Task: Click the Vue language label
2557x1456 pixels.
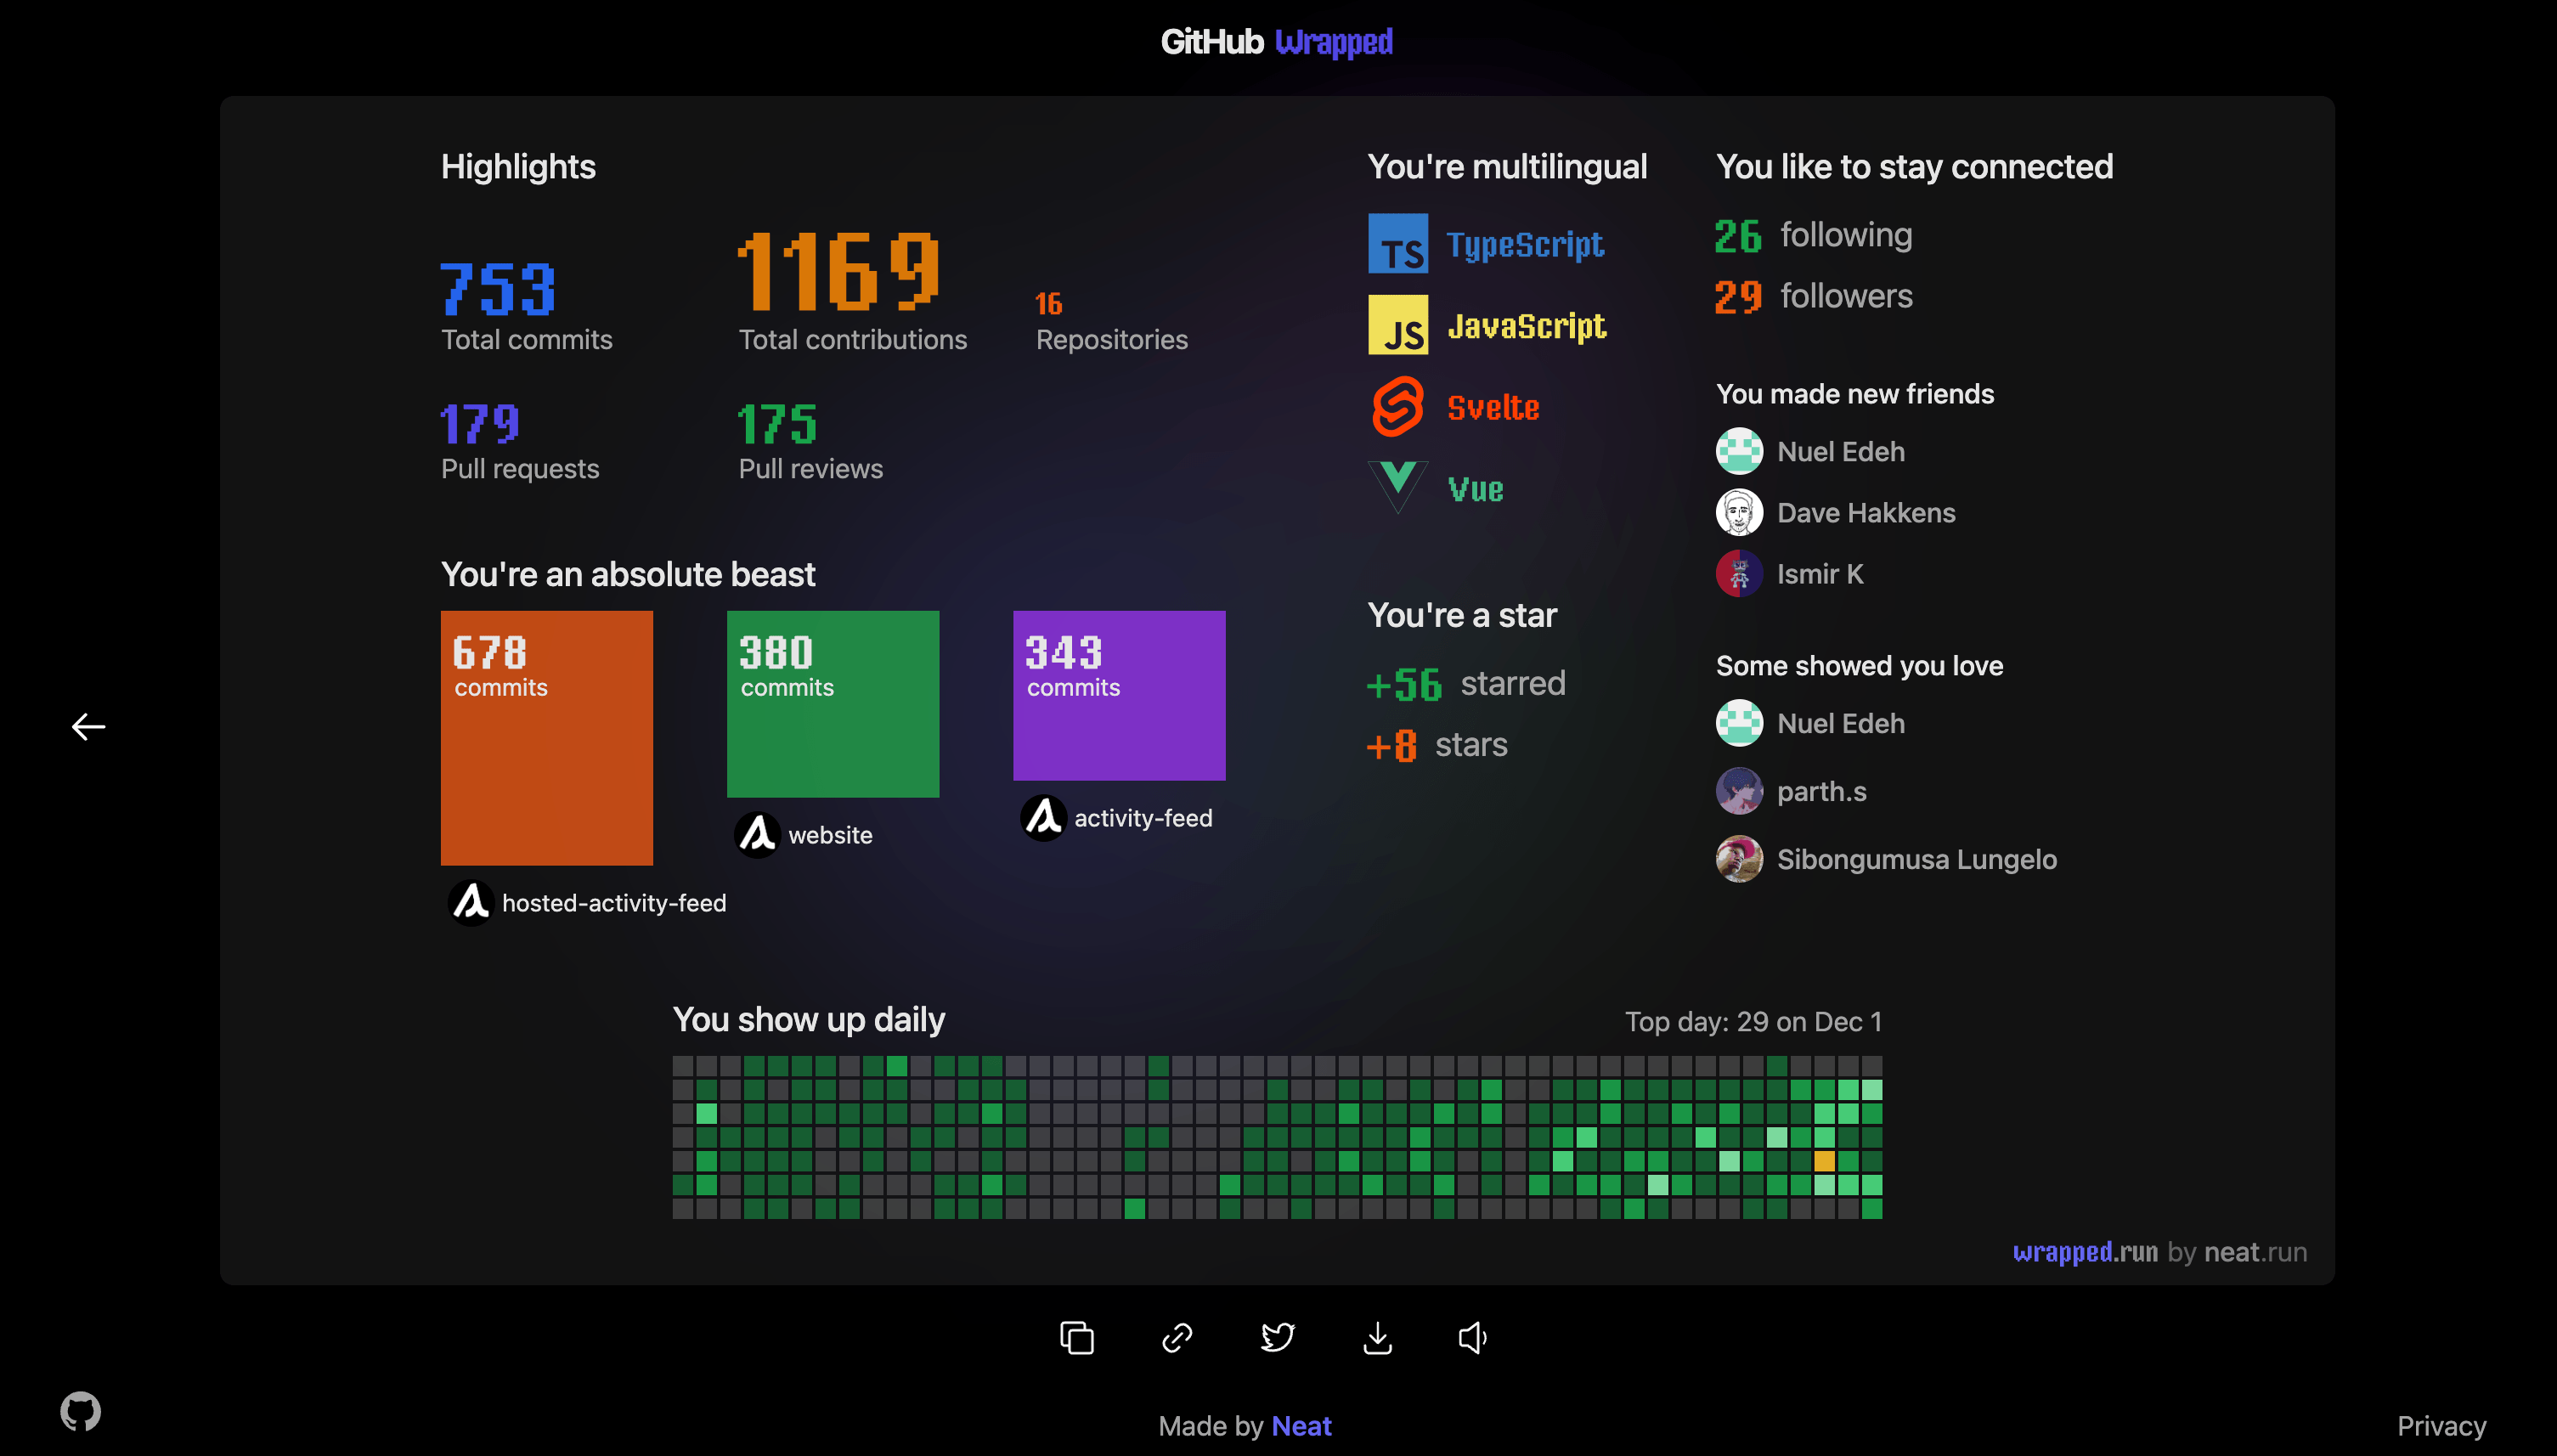Action: coord(1475,489)
